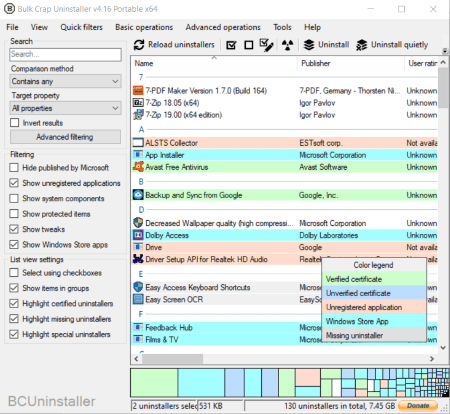Click the horizontal scrollbar right arrow
The image size is (450, 414).
pyautogui.click(x=432, y=359)
